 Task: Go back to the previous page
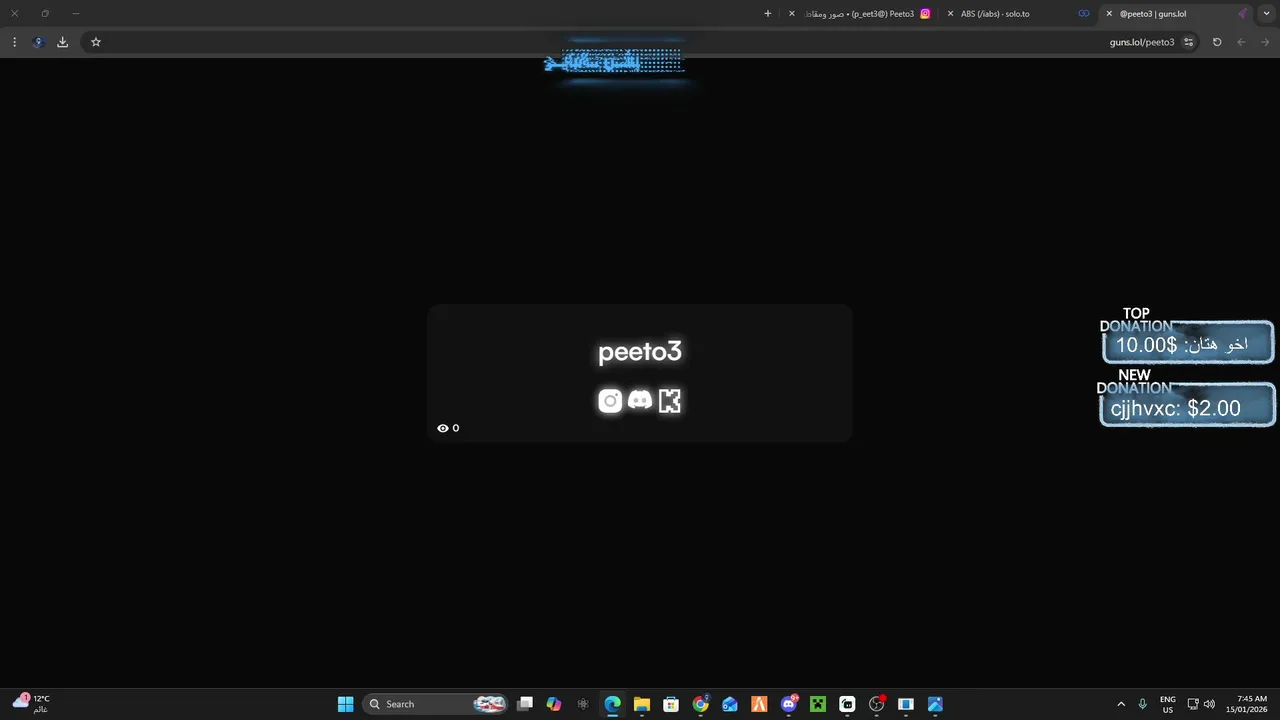tap(1265, 42)
